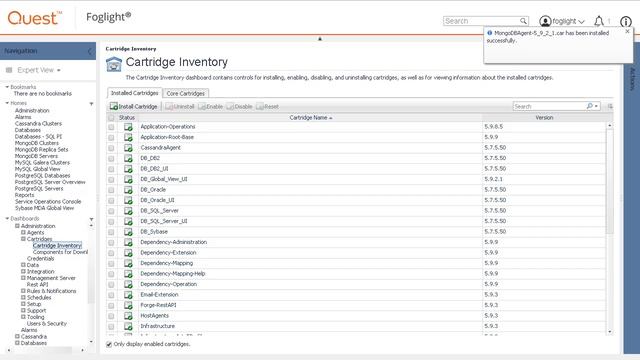Image resolution: width=640 pixels, height=360 pixels.
Task: Click status icon for Application-Root-Base row
Action: 128,138
